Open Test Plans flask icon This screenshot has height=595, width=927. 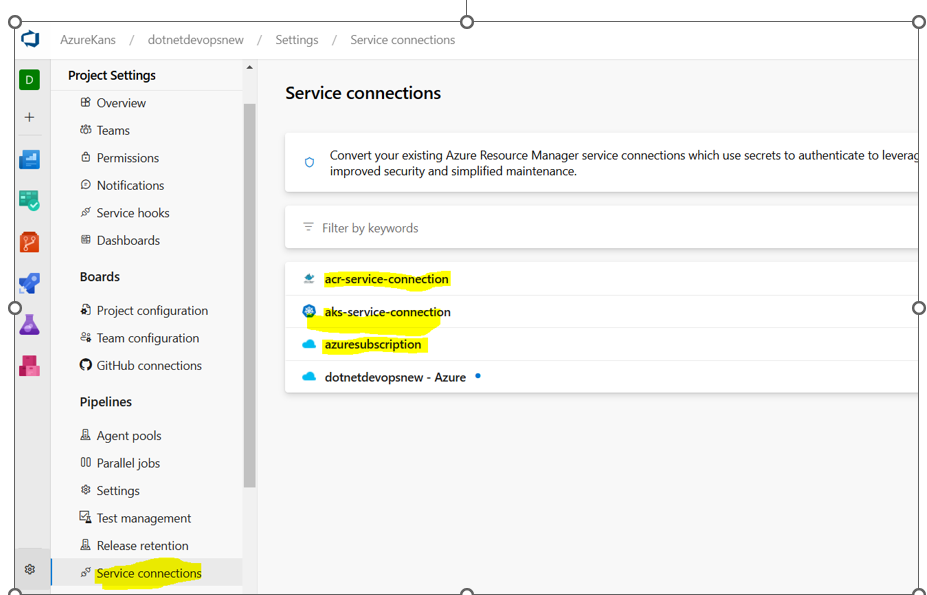pos(30,323)
